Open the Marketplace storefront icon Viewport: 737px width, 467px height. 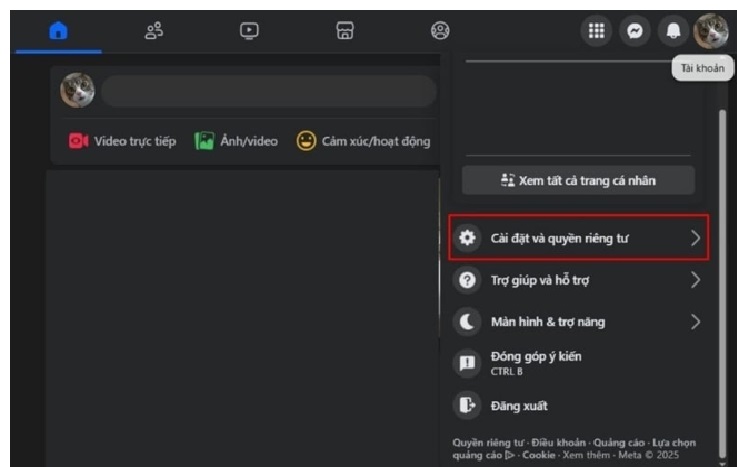pos(345,31)
